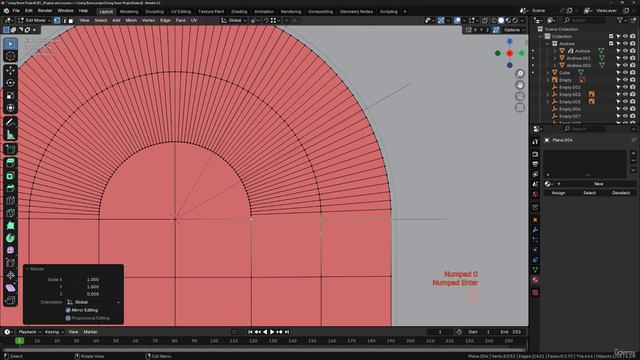Disable render camera for Empty.006
640x360 pixels.
[x=633, y=109]
